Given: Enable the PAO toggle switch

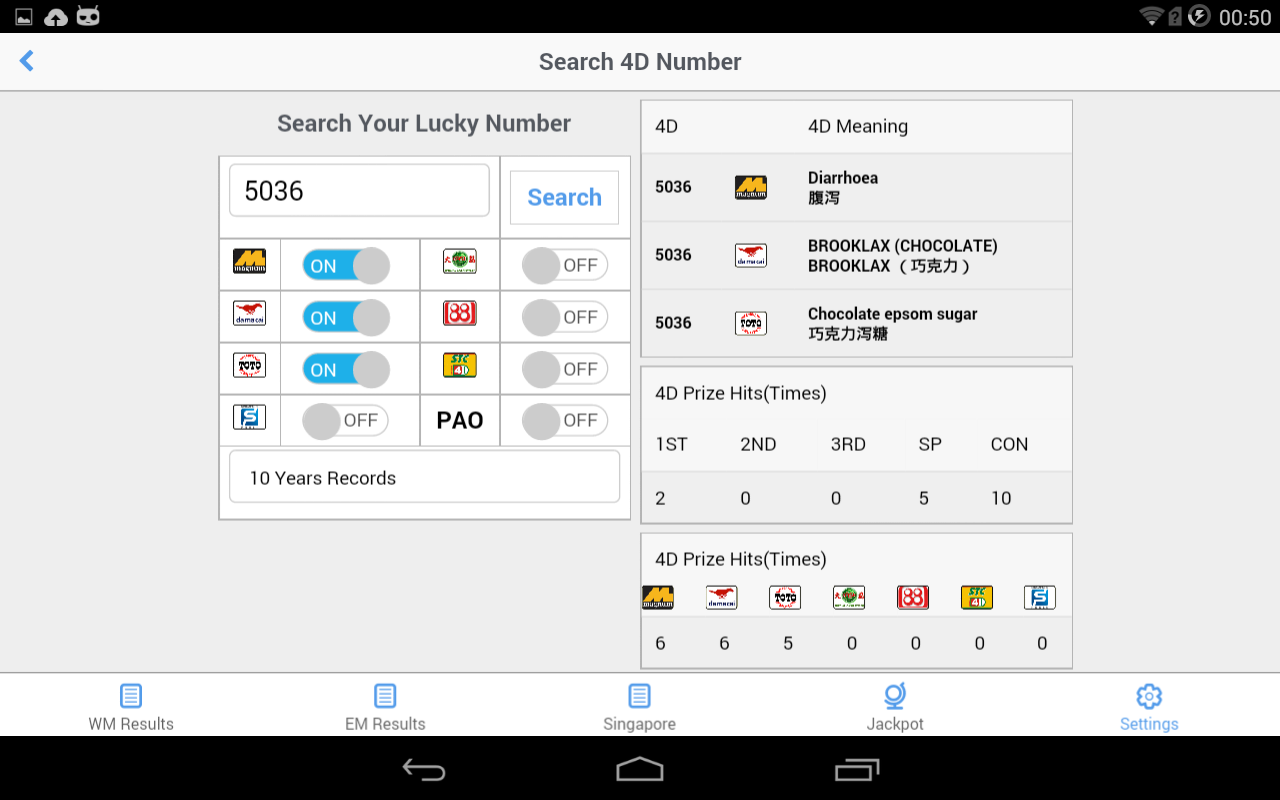Looking at the screenshot, I should [565, 421].
